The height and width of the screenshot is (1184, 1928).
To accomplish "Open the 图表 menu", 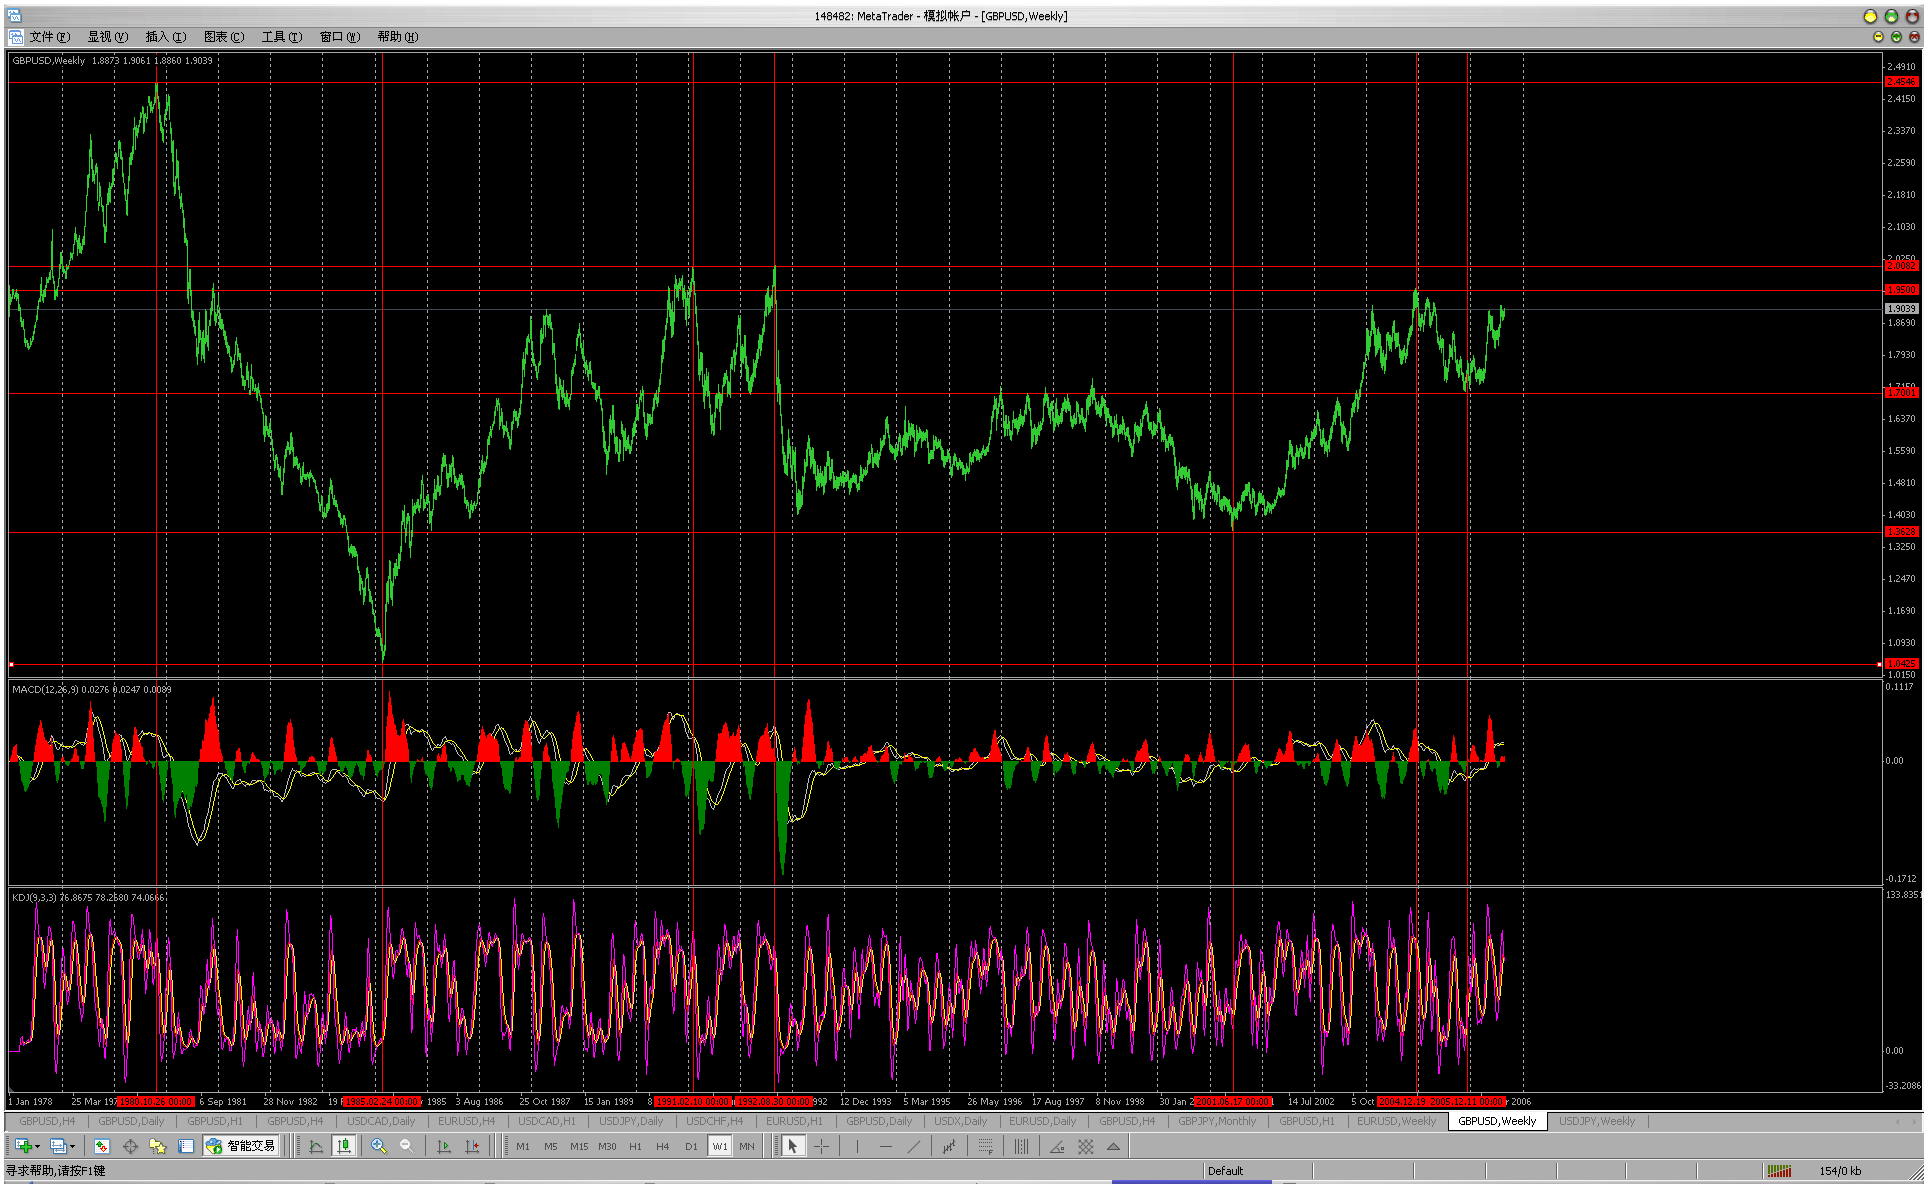I will [223, 37].
